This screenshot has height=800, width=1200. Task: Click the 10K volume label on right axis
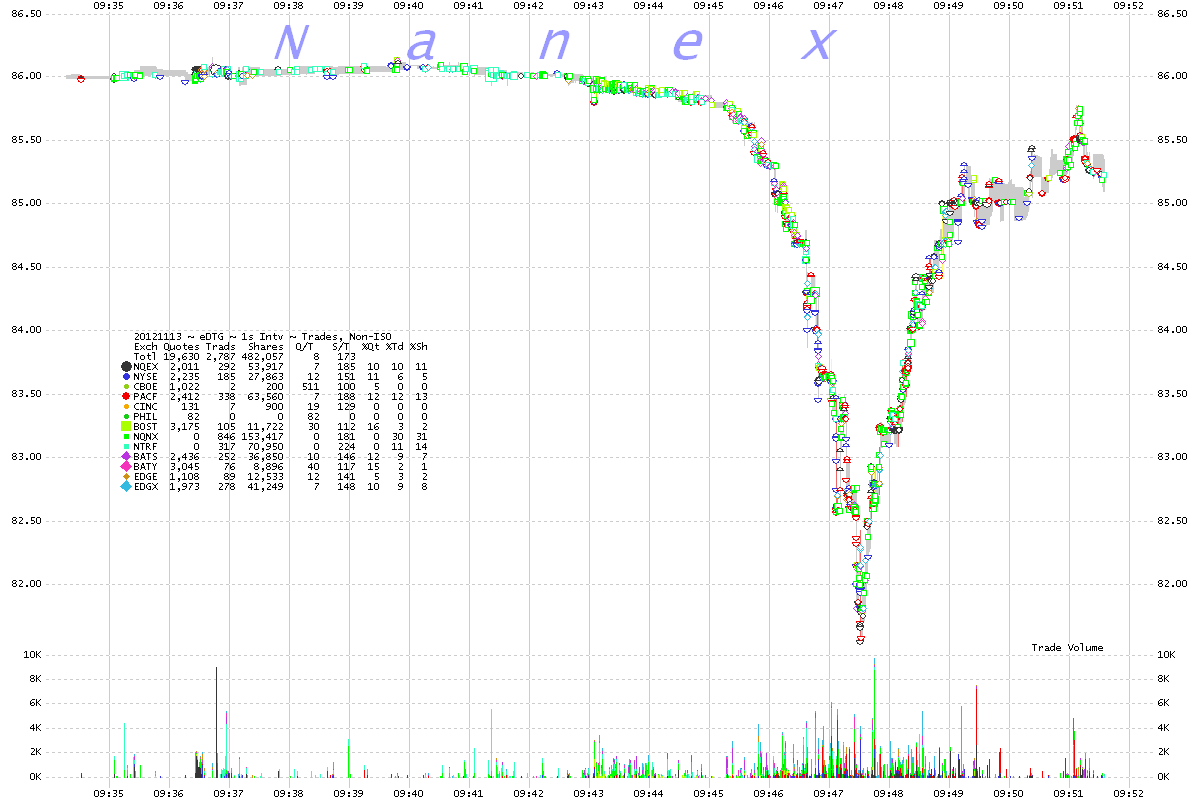1167,655
